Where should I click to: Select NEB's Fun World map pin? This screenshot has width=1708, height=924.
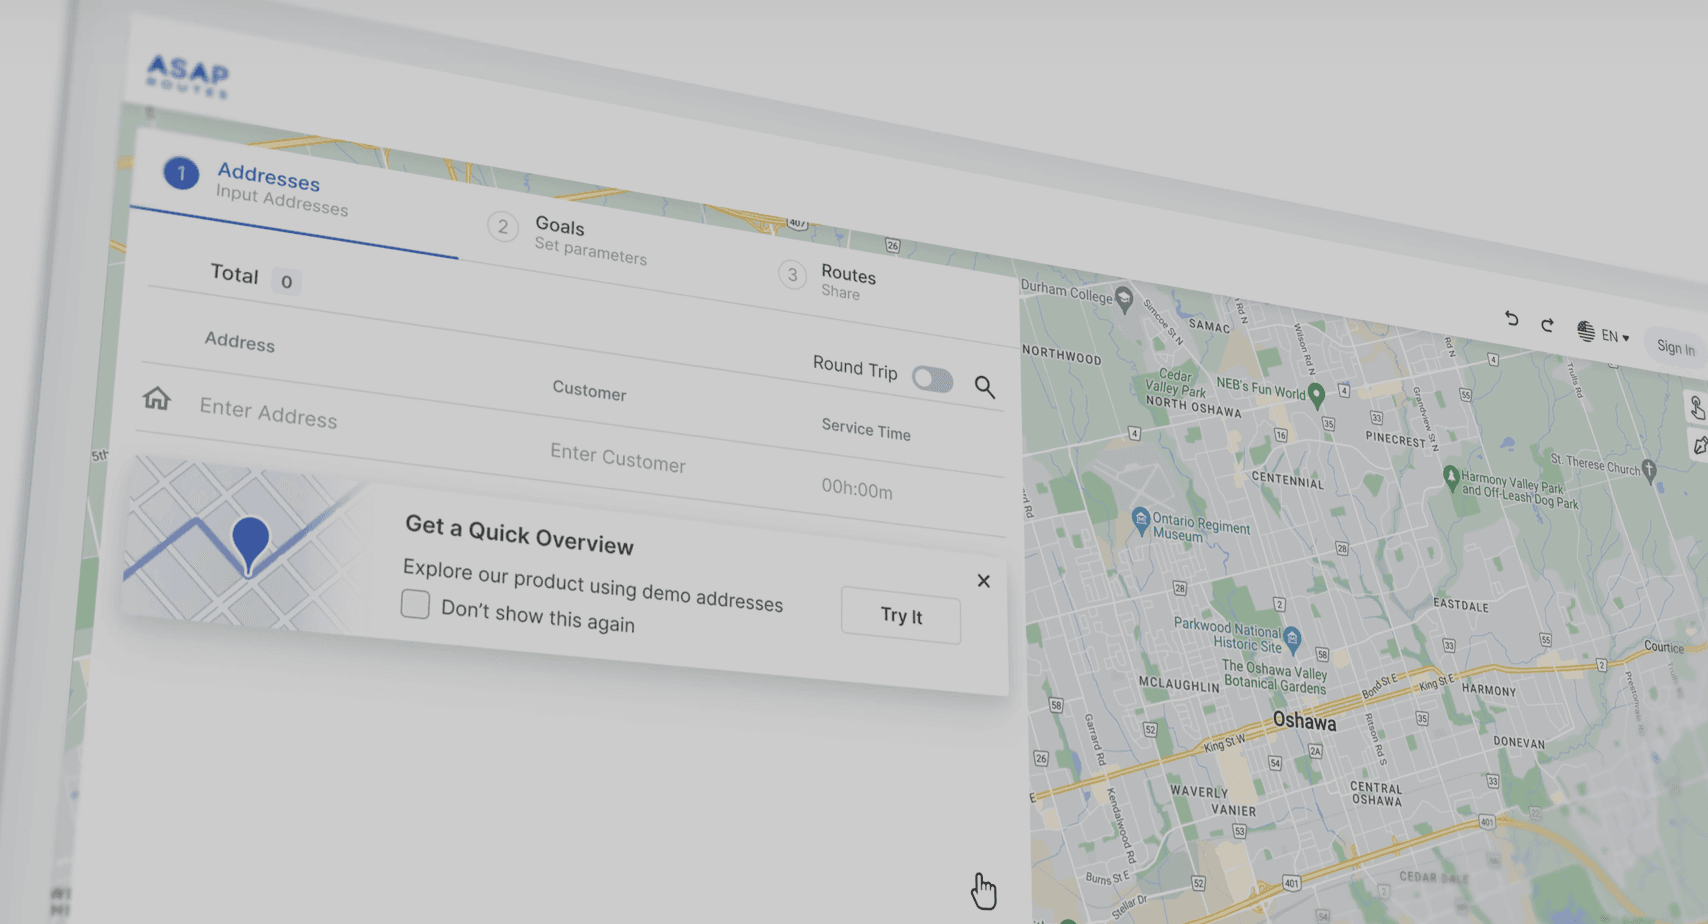[x=1316, y=394]
